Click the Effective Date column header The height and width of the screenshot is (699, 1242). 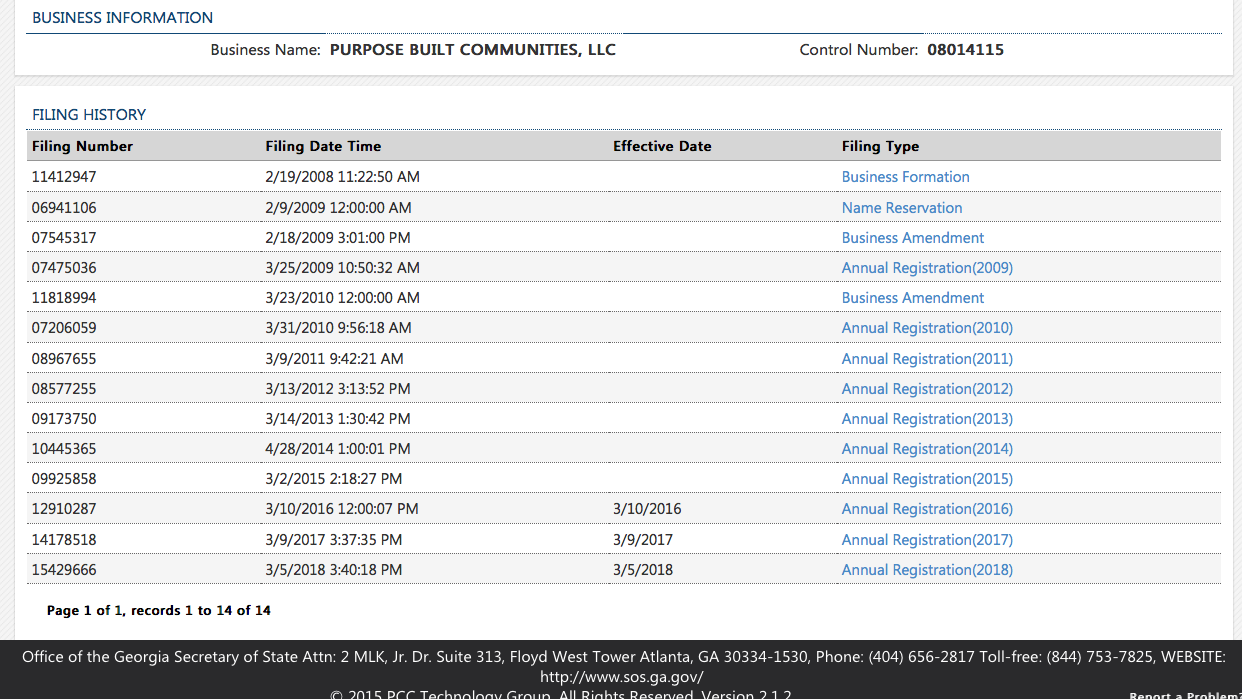point(662,146)
